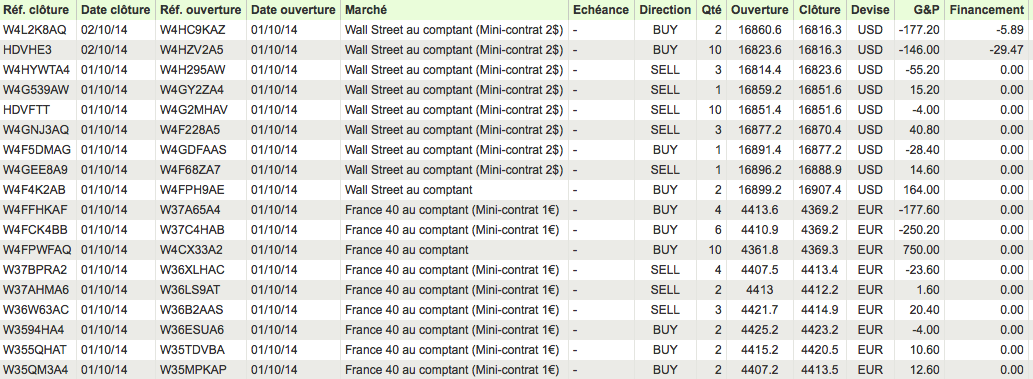Click the opening reference W4GY2ZA4
This screenshot has width=1033, height=379.
click(192, 90)
